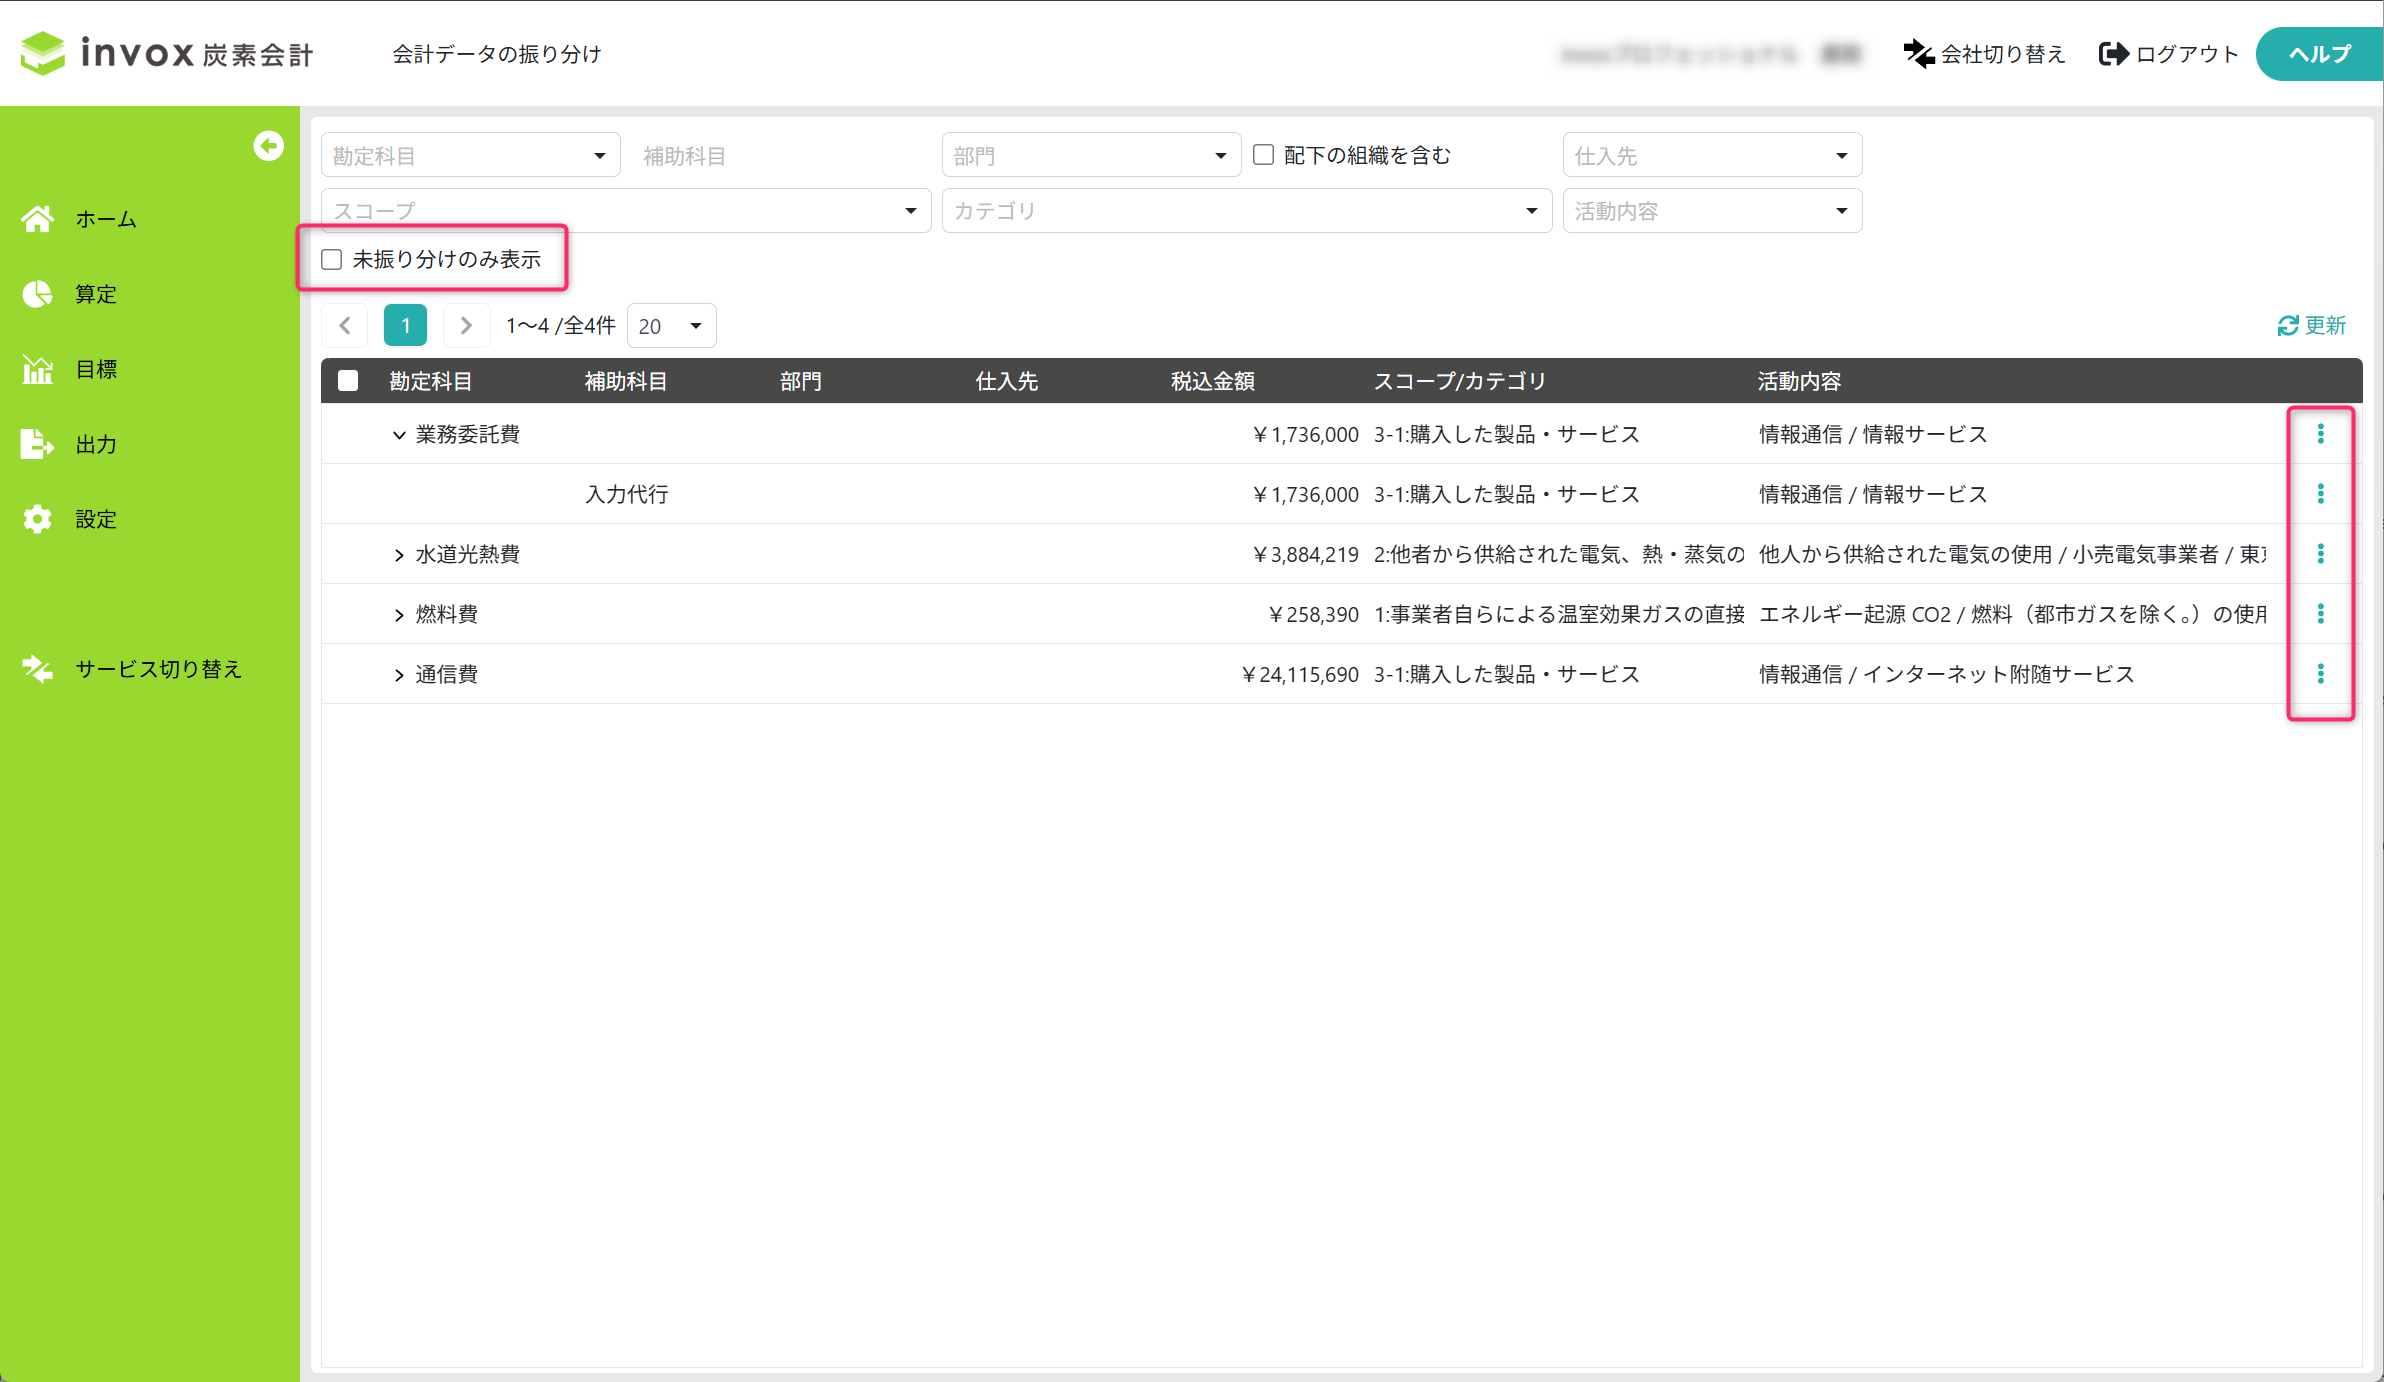The width and height of the screenshot is (2384, 1382).
Task: Click the 会社切り替え switch icon
Action: point(1918,54)
